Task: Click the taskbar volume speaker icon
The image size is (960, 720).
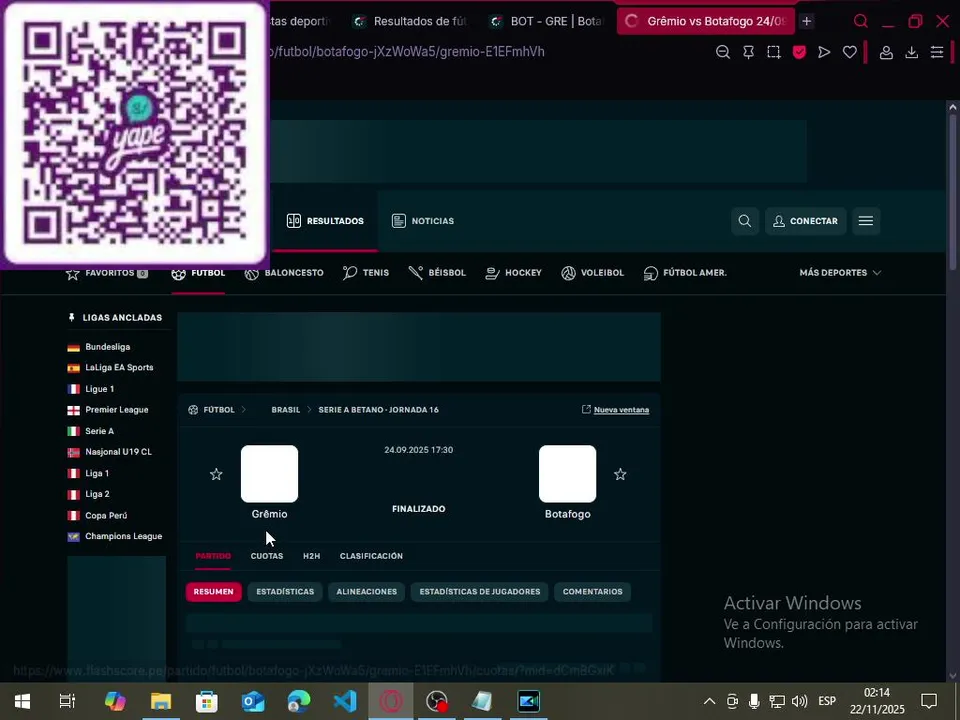Action: [x=799, y=702]
